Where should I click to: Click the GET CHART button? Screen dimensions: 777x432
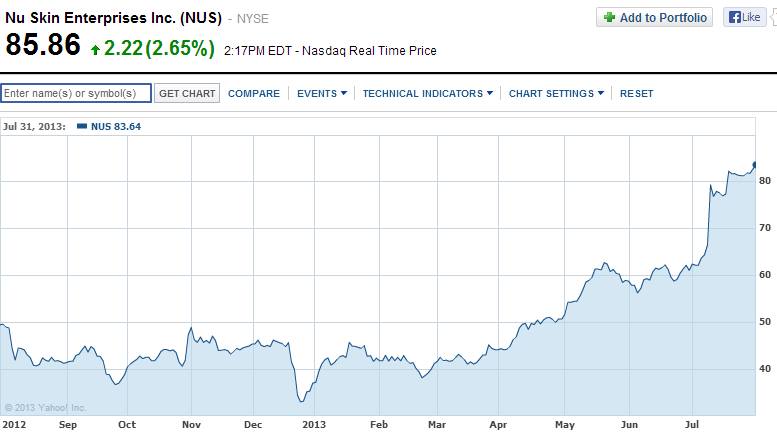[187, 93]
